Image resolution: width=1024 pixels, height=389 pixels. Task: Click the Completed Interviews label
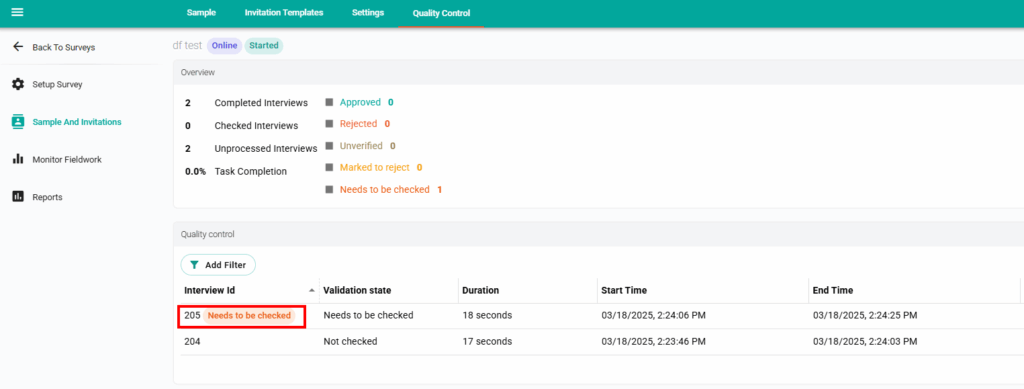click(261, 102)
